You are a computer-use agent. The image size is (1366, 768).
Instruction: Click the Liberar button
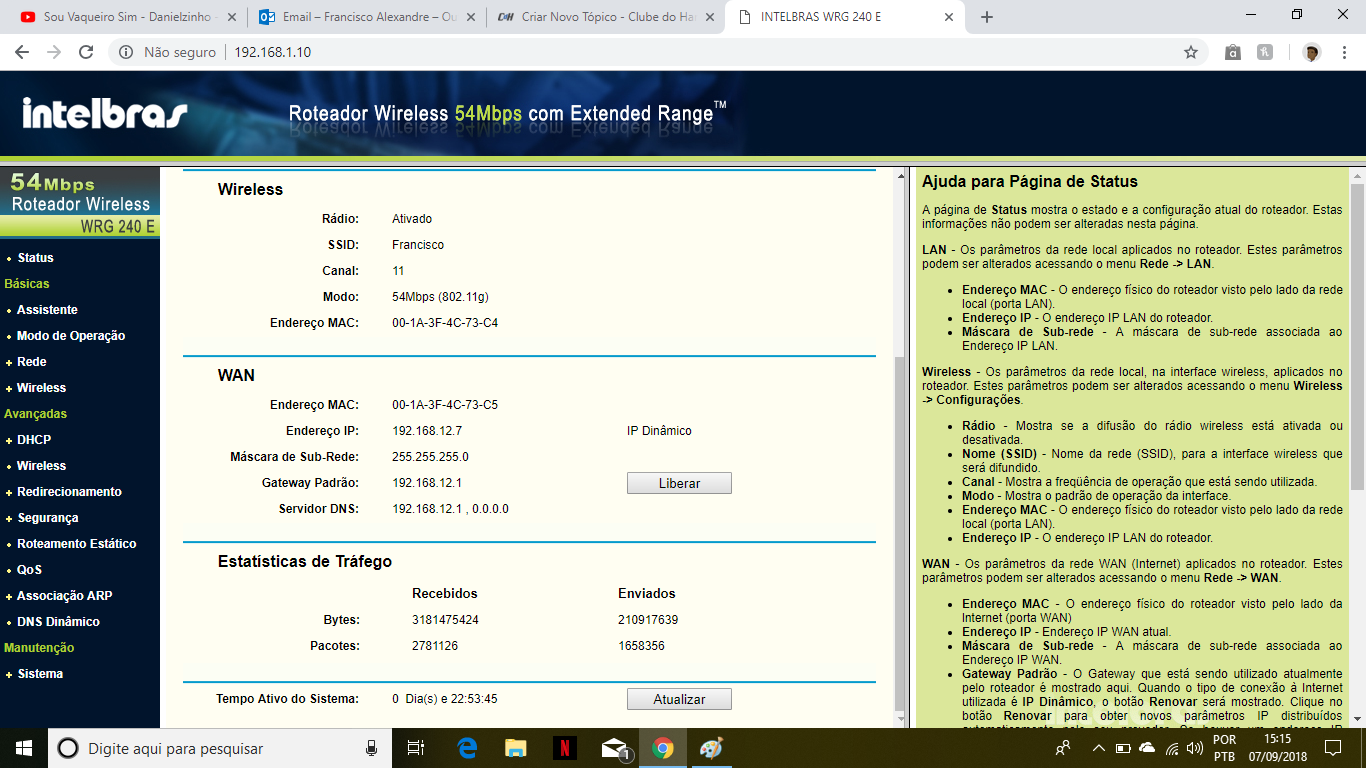(679, 483)
